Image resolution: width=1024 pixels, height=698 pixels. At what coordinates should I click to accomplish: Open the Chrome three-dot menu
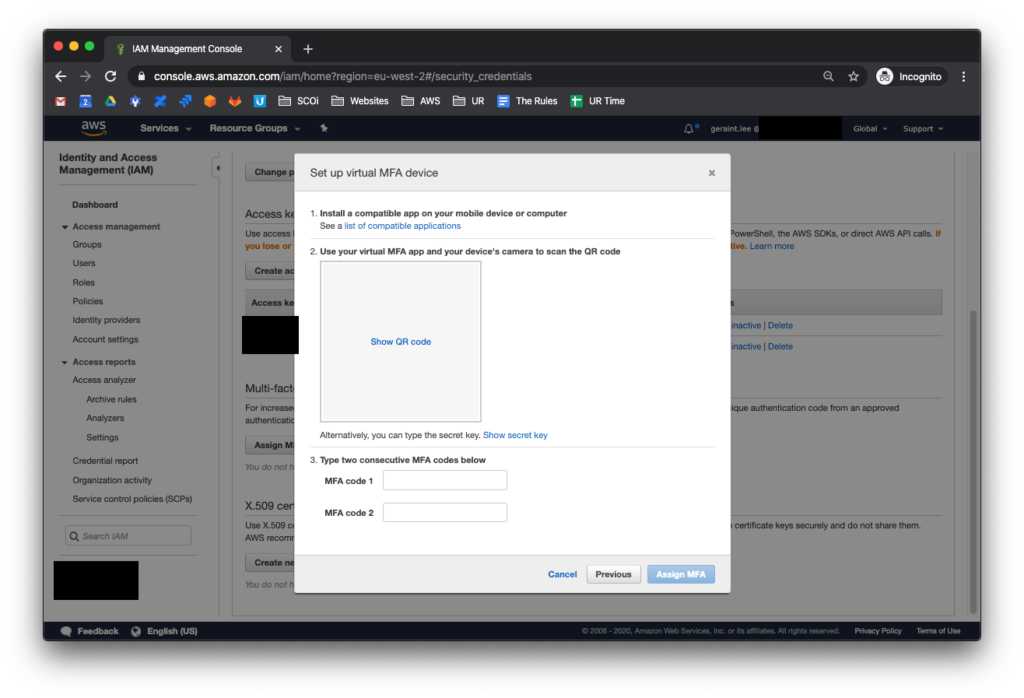pos(964,76)
